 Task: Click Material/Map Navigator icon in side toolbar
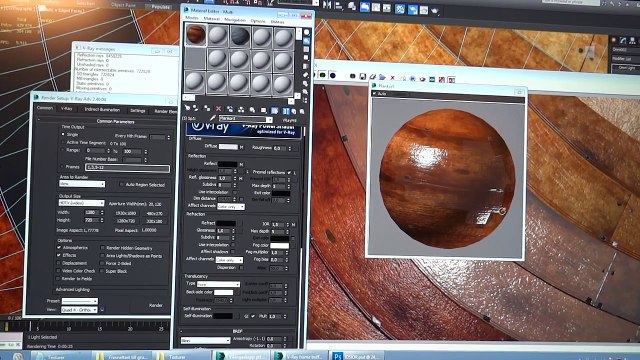point(305,100)
